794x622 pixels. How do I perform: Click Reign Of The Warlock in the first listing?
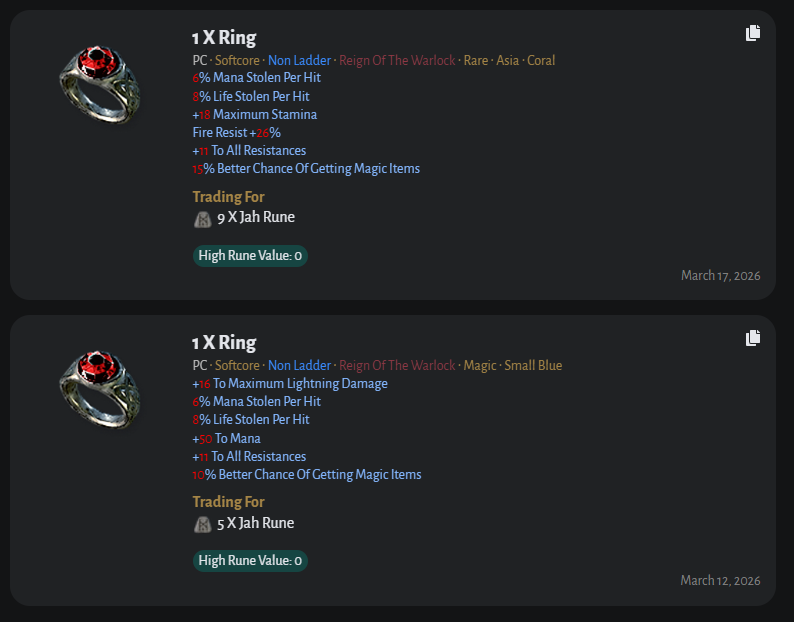pyautogui.click(x=397, y=60)
